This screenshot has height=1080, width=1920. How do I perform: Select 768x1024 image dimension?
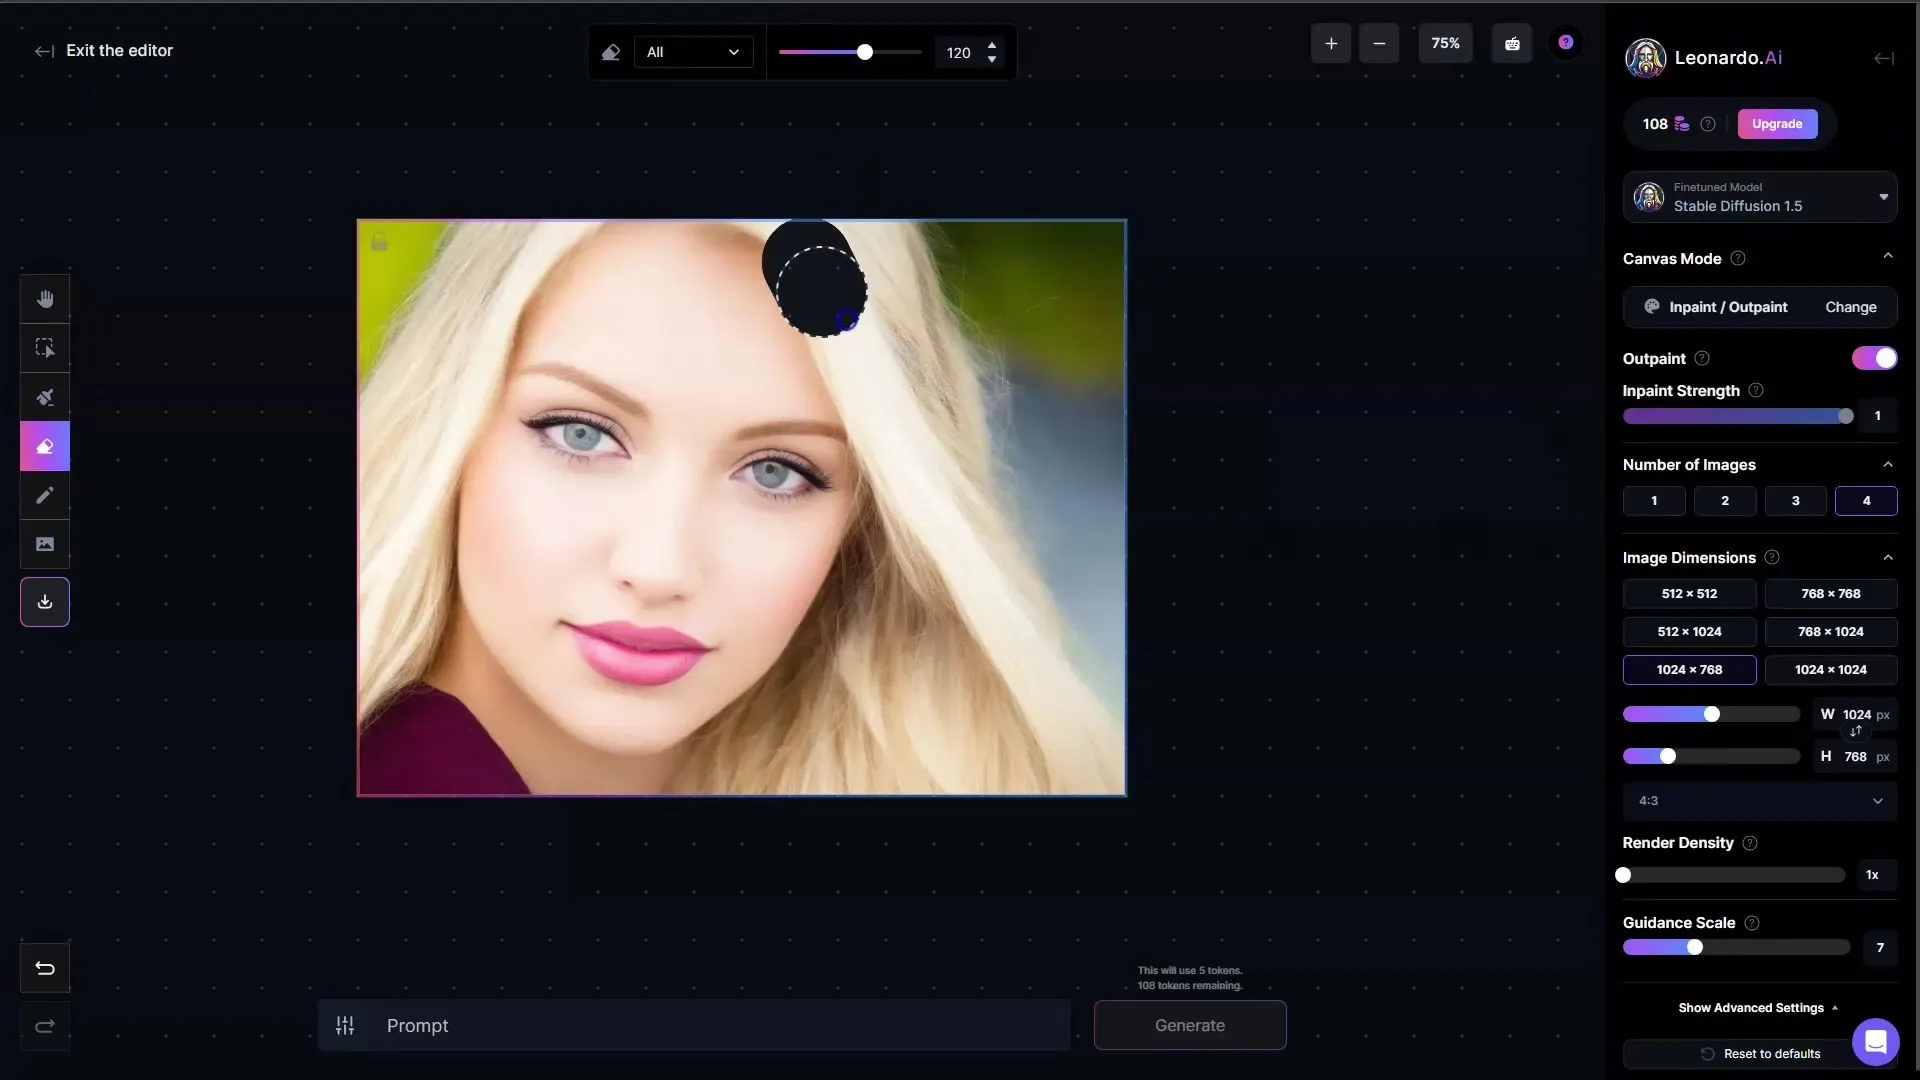click(1830, 632)
